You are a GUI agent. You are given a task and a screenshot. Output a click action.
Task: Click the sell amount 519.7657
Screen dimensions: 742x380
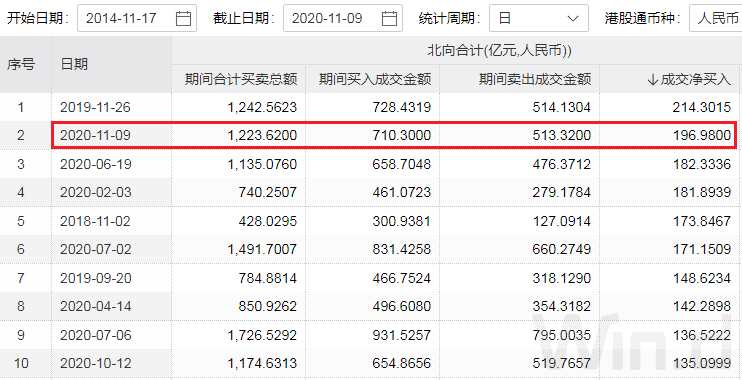562,363
